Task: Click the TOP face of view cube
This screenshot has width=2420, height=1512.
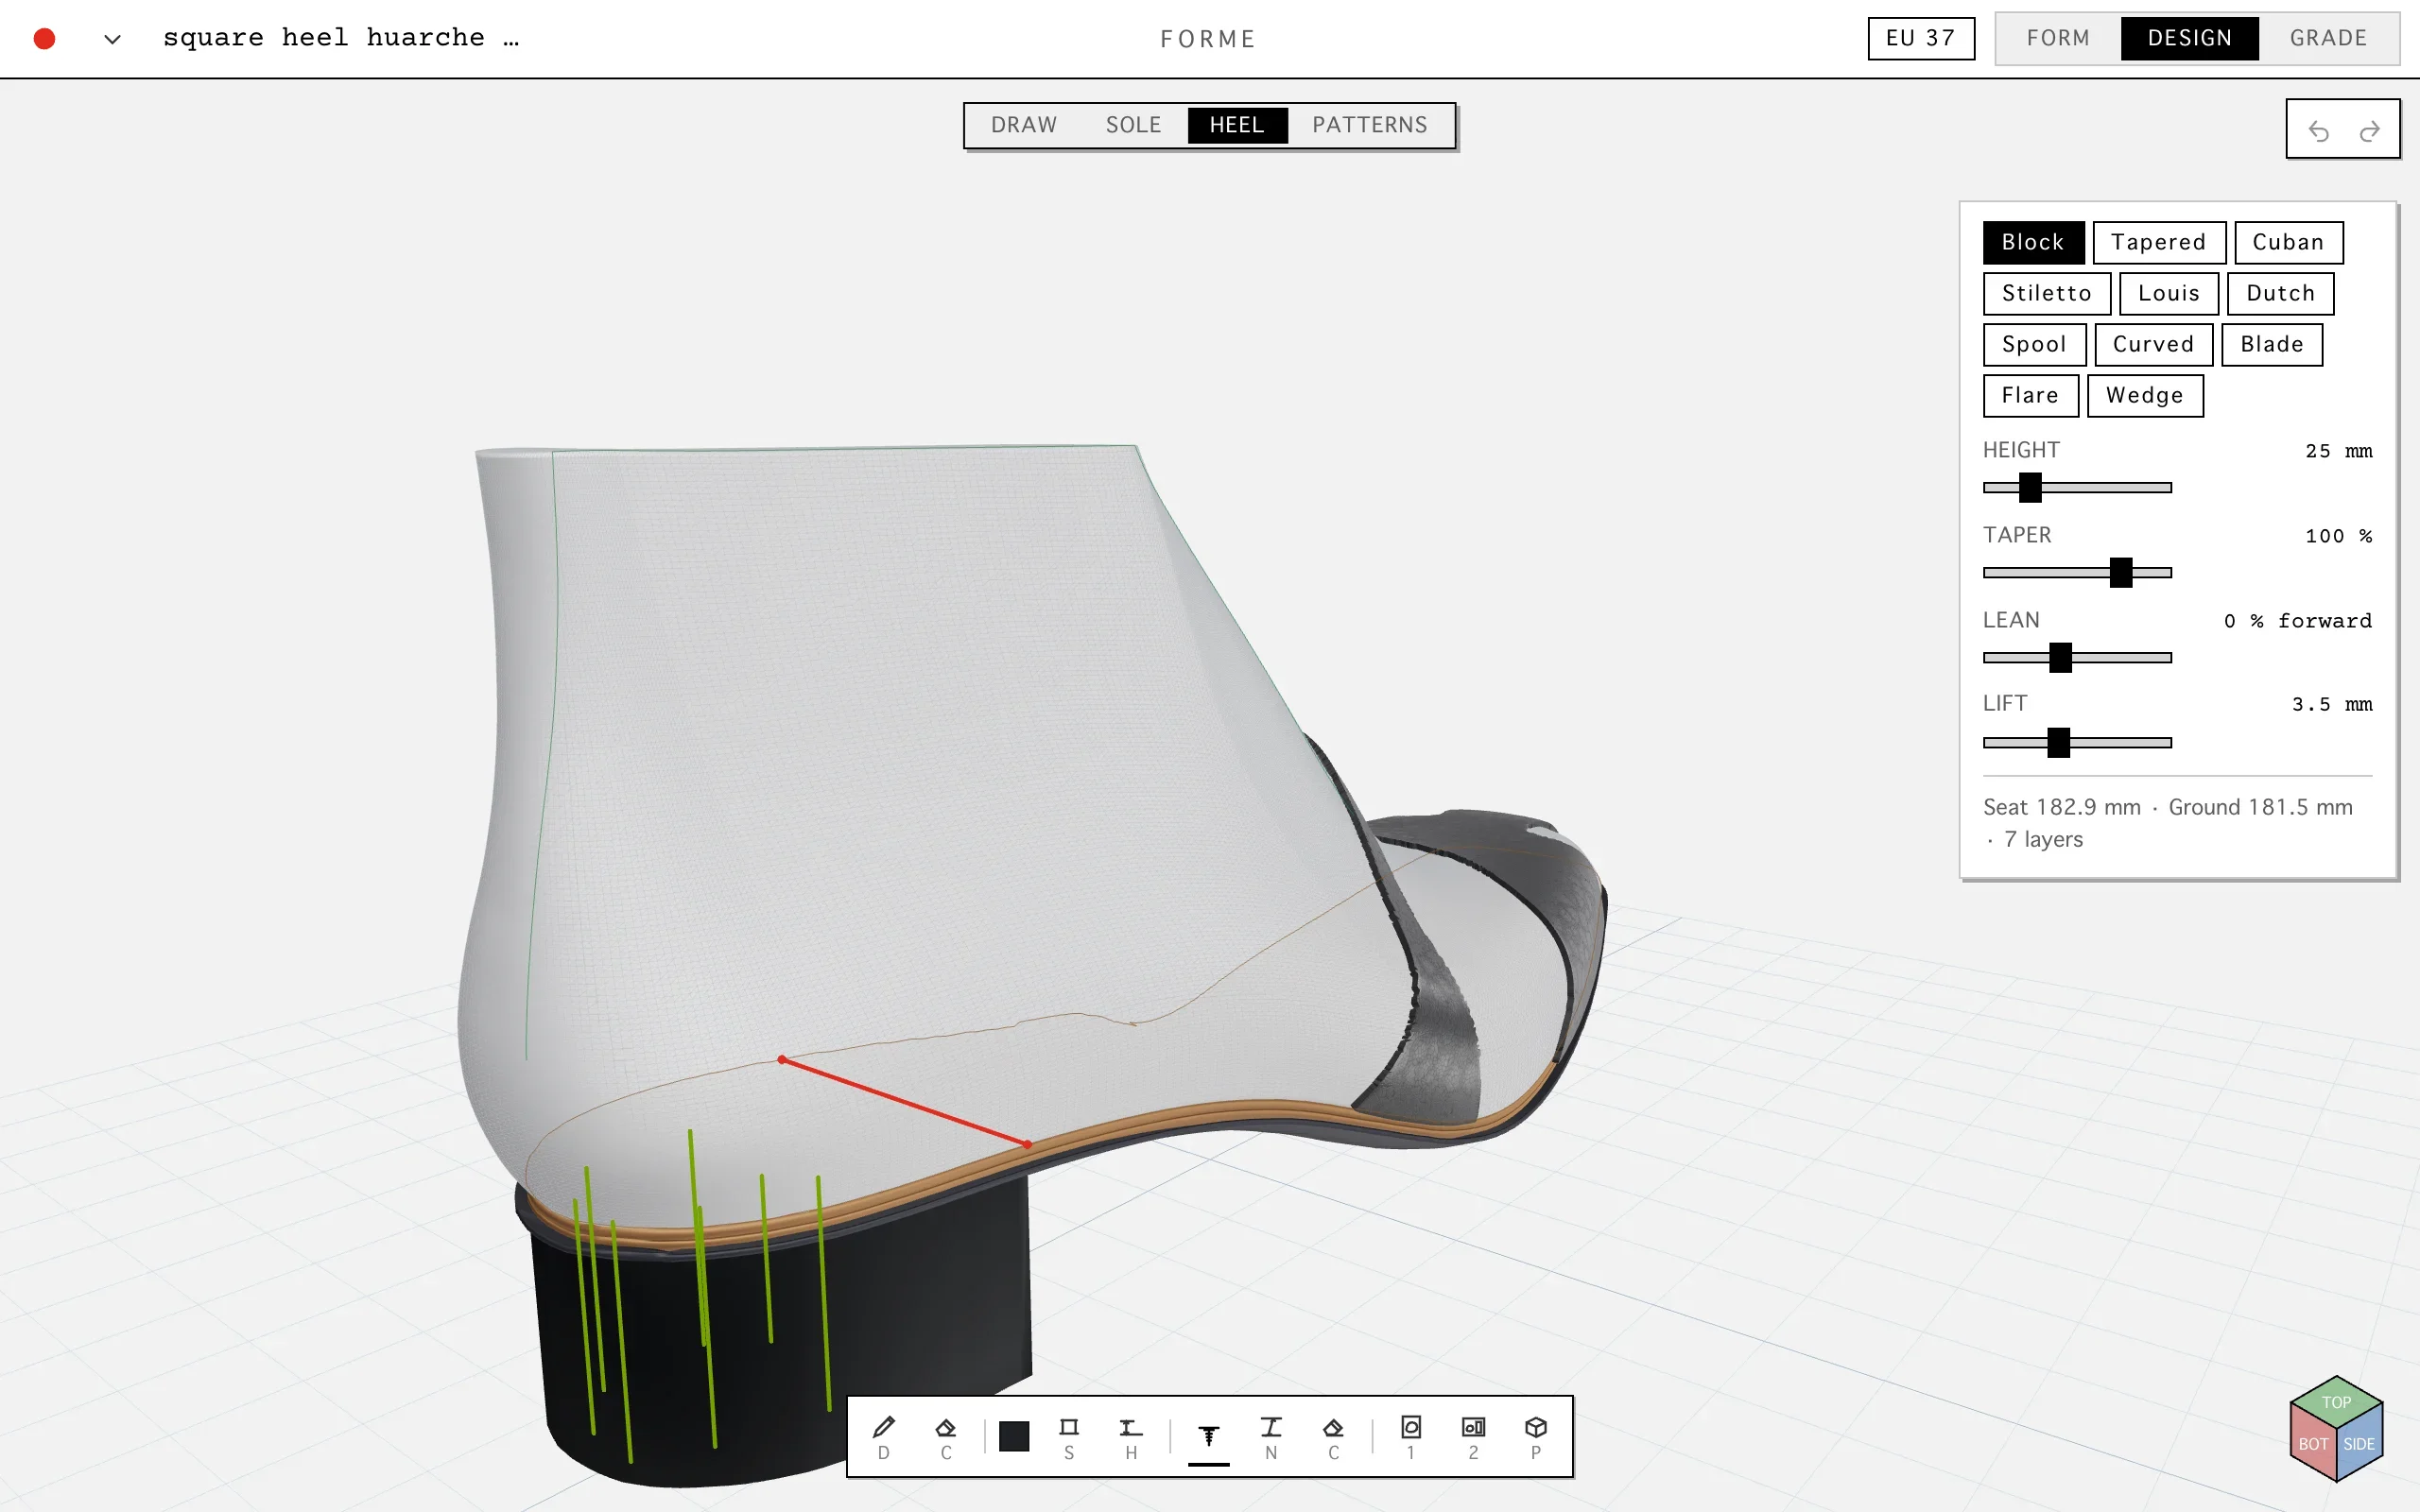Action: pos(2336,1402)
